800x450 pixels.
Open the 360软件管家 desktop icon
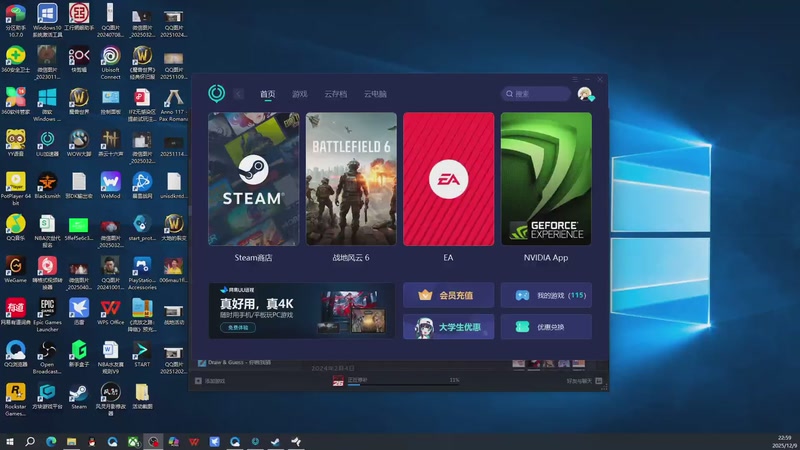coord(15,101)
